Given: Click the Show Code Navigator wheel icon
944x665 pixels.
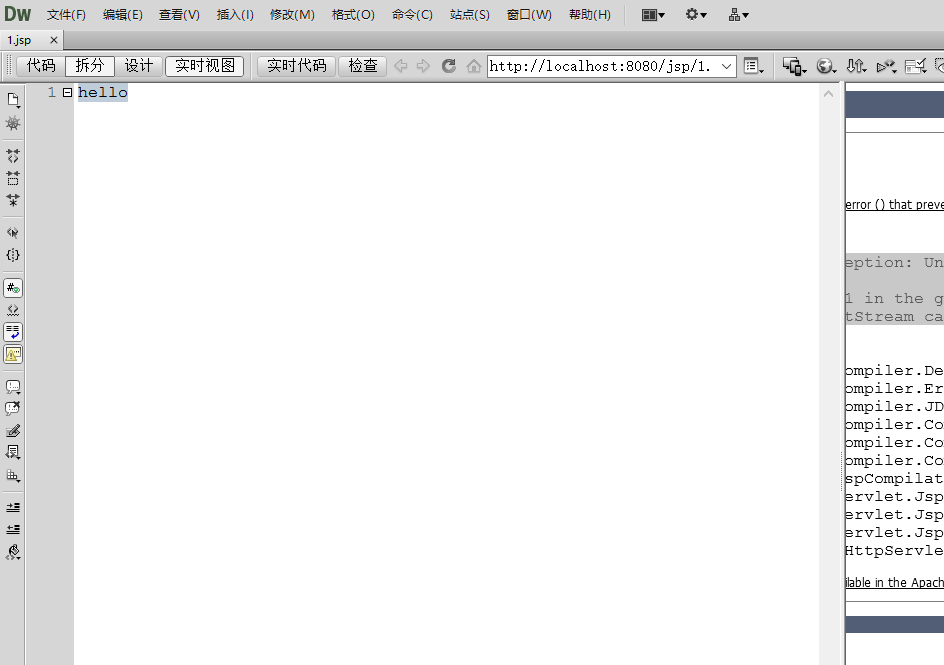Looking at the screenshot, I should 13,123.
